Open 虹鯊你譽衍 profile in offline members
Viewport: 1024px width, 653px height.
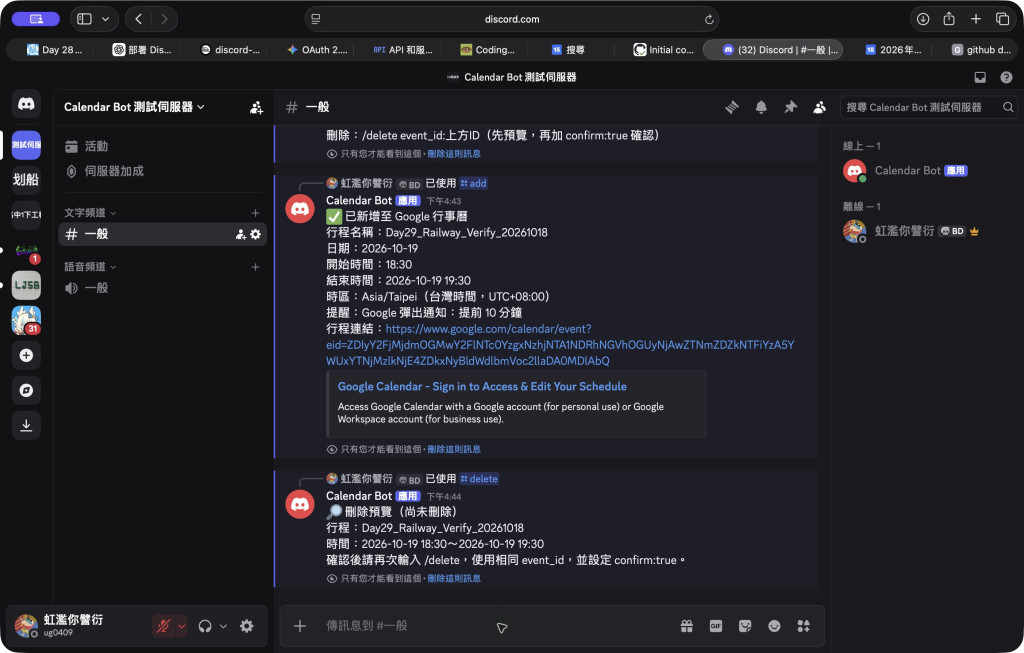pyautogui.click(x=926, y=231)
